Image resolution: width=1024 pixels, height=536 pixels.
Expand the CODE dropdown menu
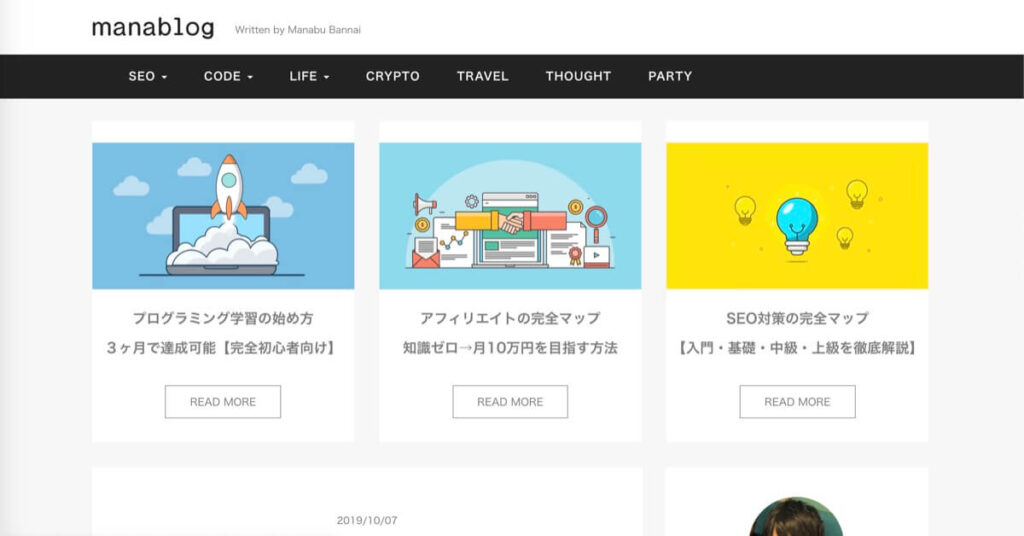click(228, 76)
